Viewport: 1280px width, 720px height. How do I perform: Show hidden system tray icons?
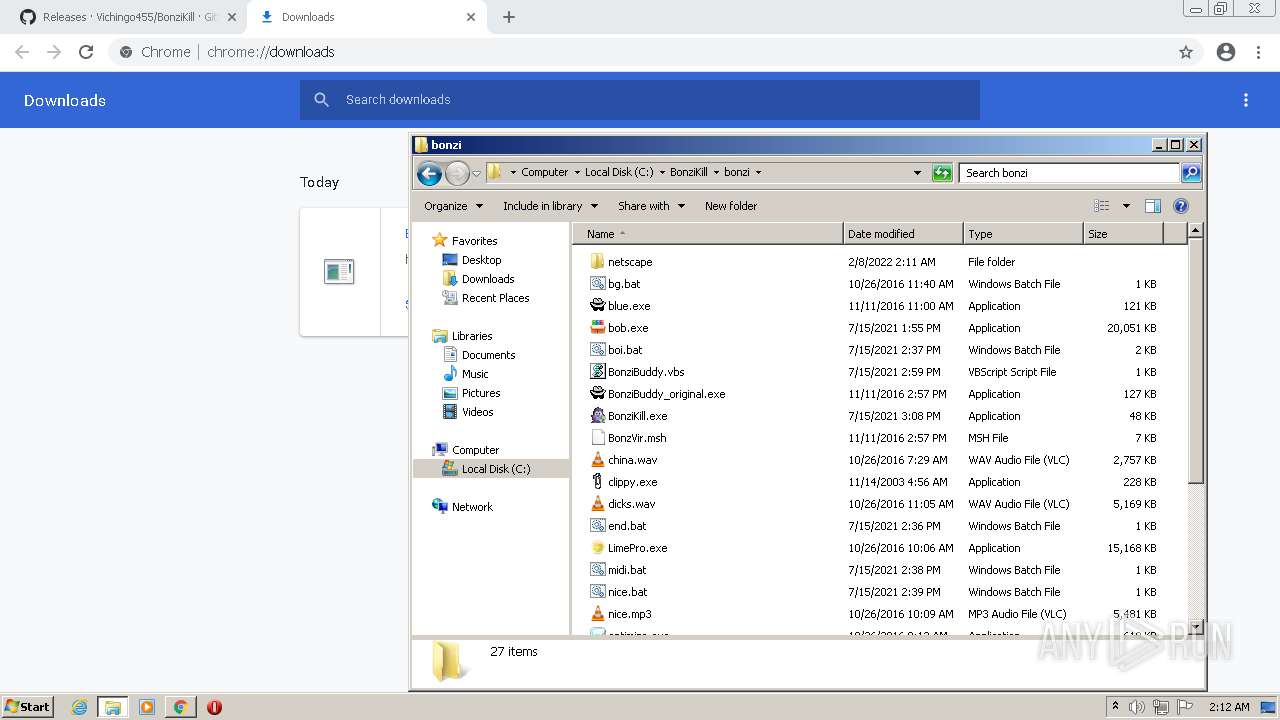1115,707
